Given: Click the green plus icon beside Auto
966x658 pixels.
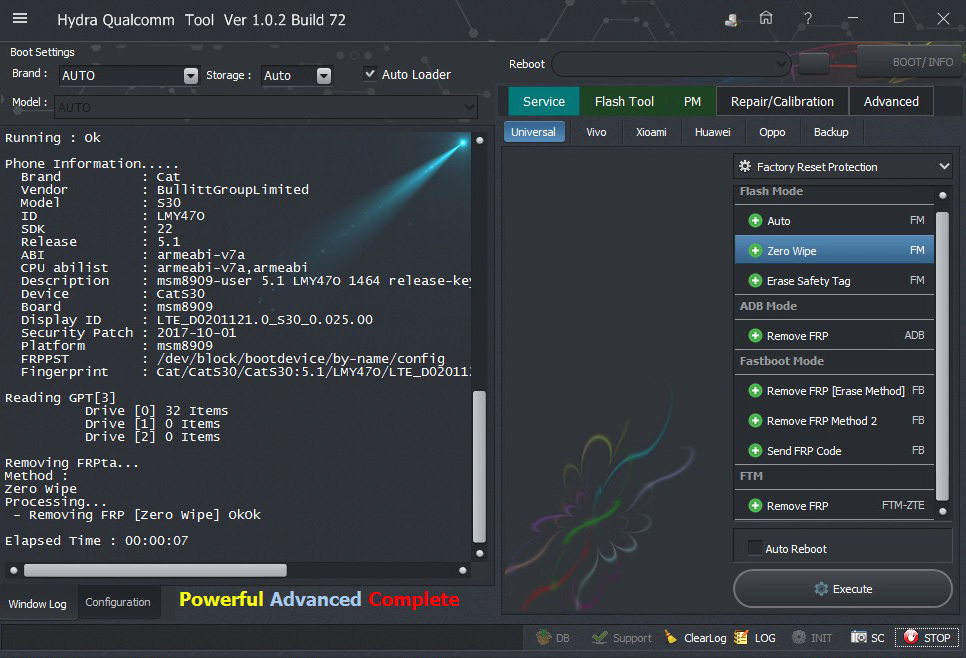Looking at the screenshot, I should click(755, 221).
